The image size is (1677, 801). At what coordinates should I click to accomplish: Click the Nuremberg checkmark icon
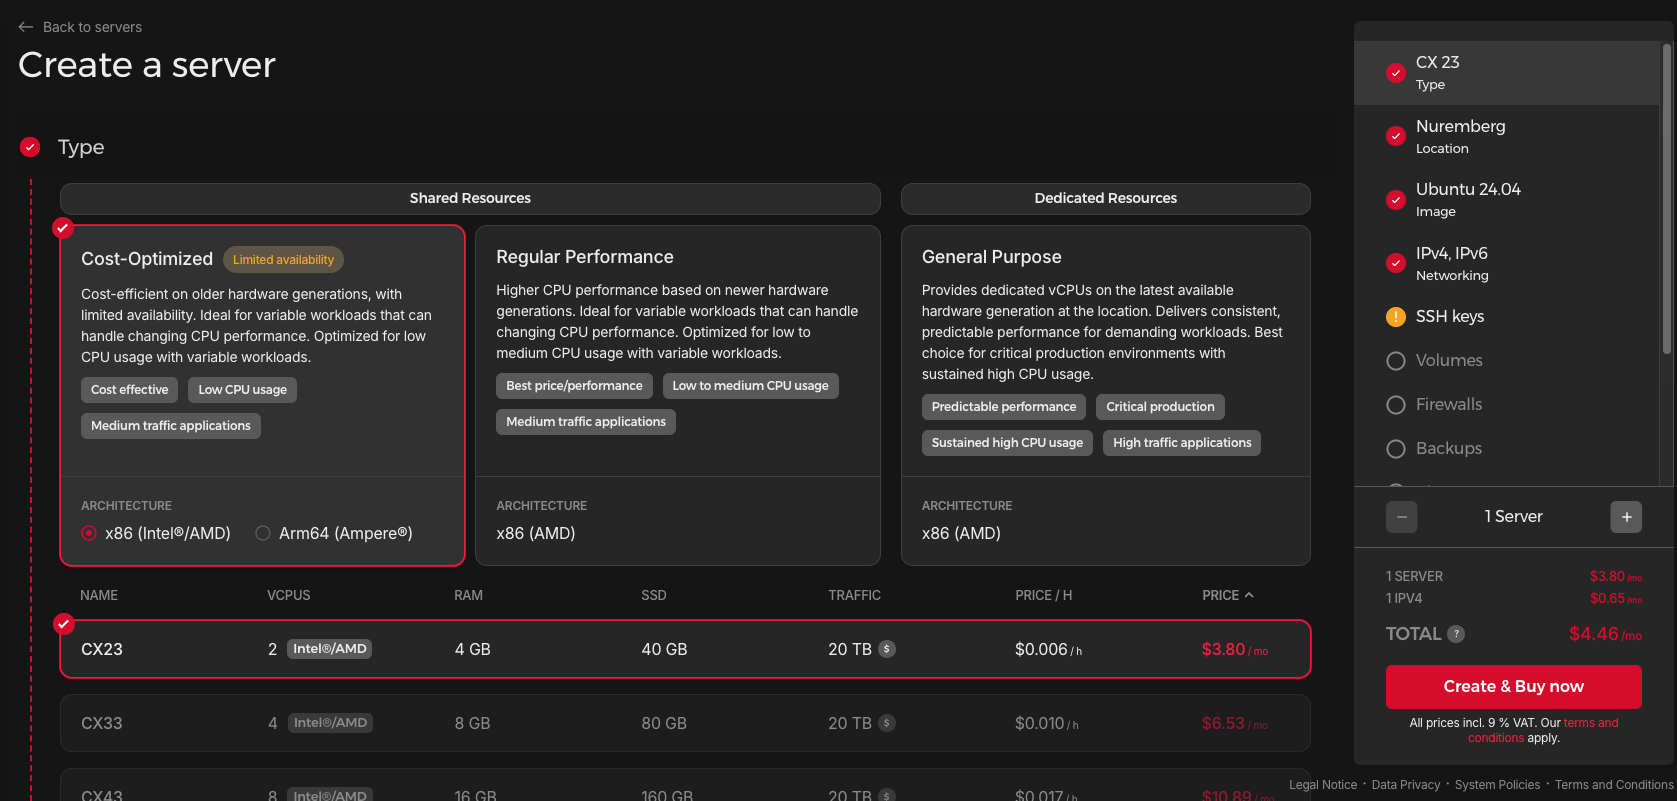point(1396,136)
